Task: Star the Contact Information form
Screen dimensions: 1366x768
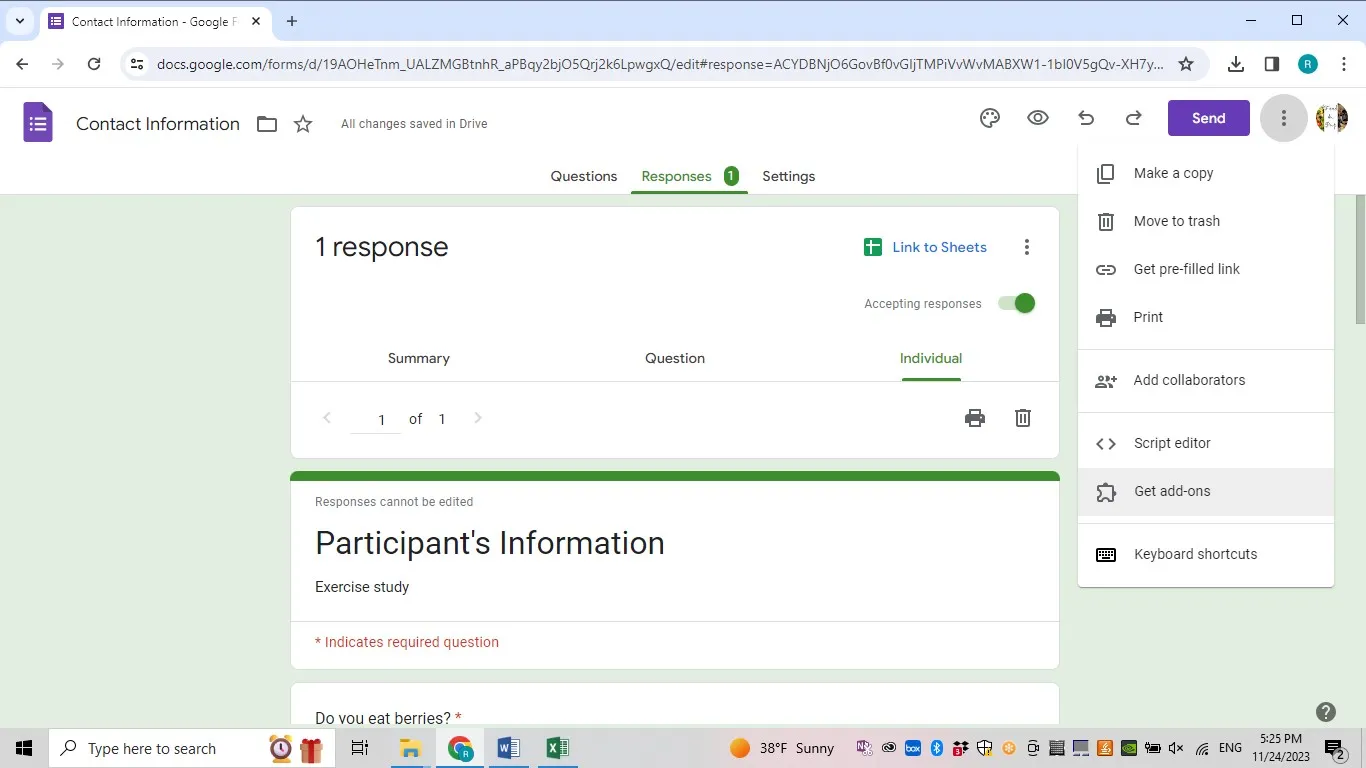Action: coord(302,123)
